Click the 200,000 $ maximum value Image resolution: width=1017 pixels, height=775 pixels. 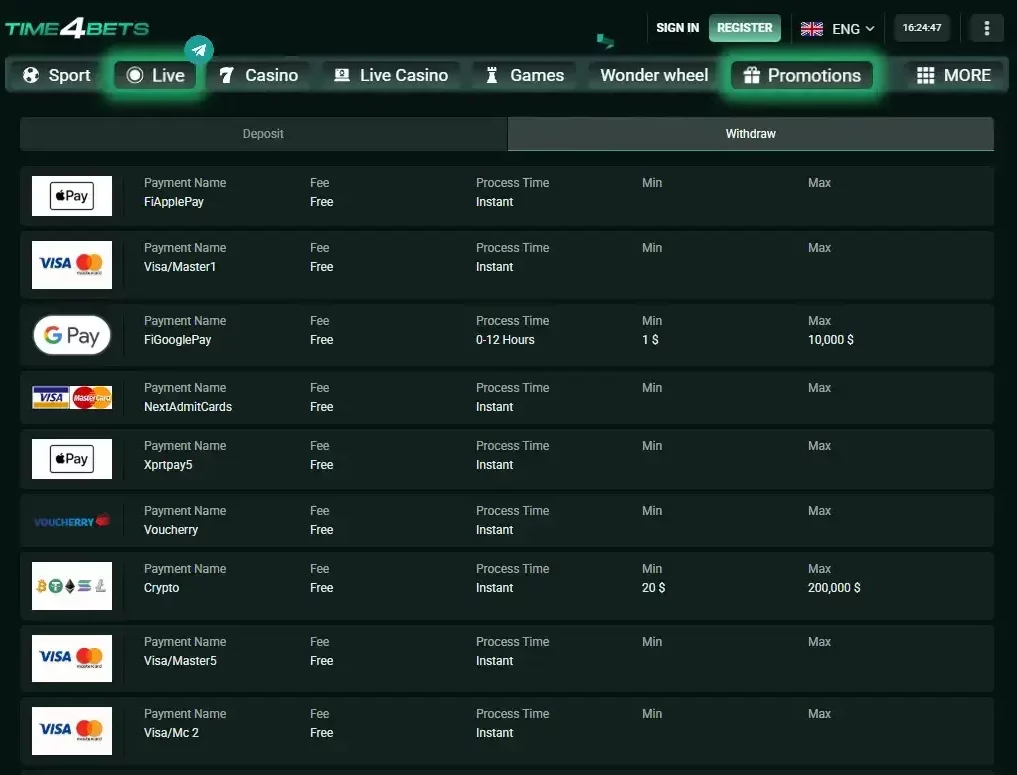[834, 588]
